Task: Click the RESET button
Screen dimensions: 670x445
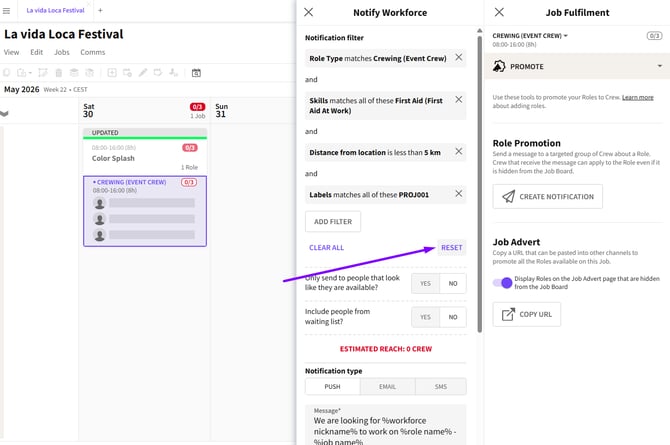Action: 452,248
